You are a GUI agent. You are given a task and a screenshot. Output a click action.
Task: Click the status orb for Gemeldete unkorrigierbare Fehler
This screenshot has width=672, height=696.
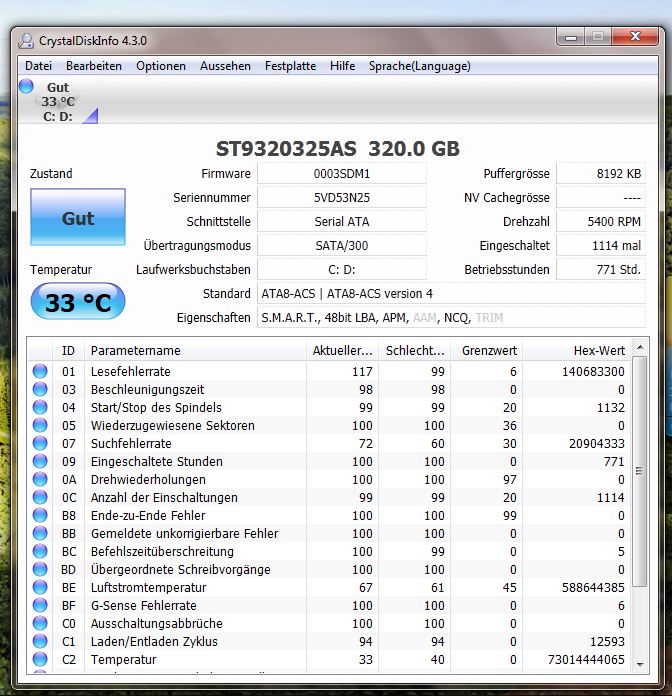click(40, 533)
